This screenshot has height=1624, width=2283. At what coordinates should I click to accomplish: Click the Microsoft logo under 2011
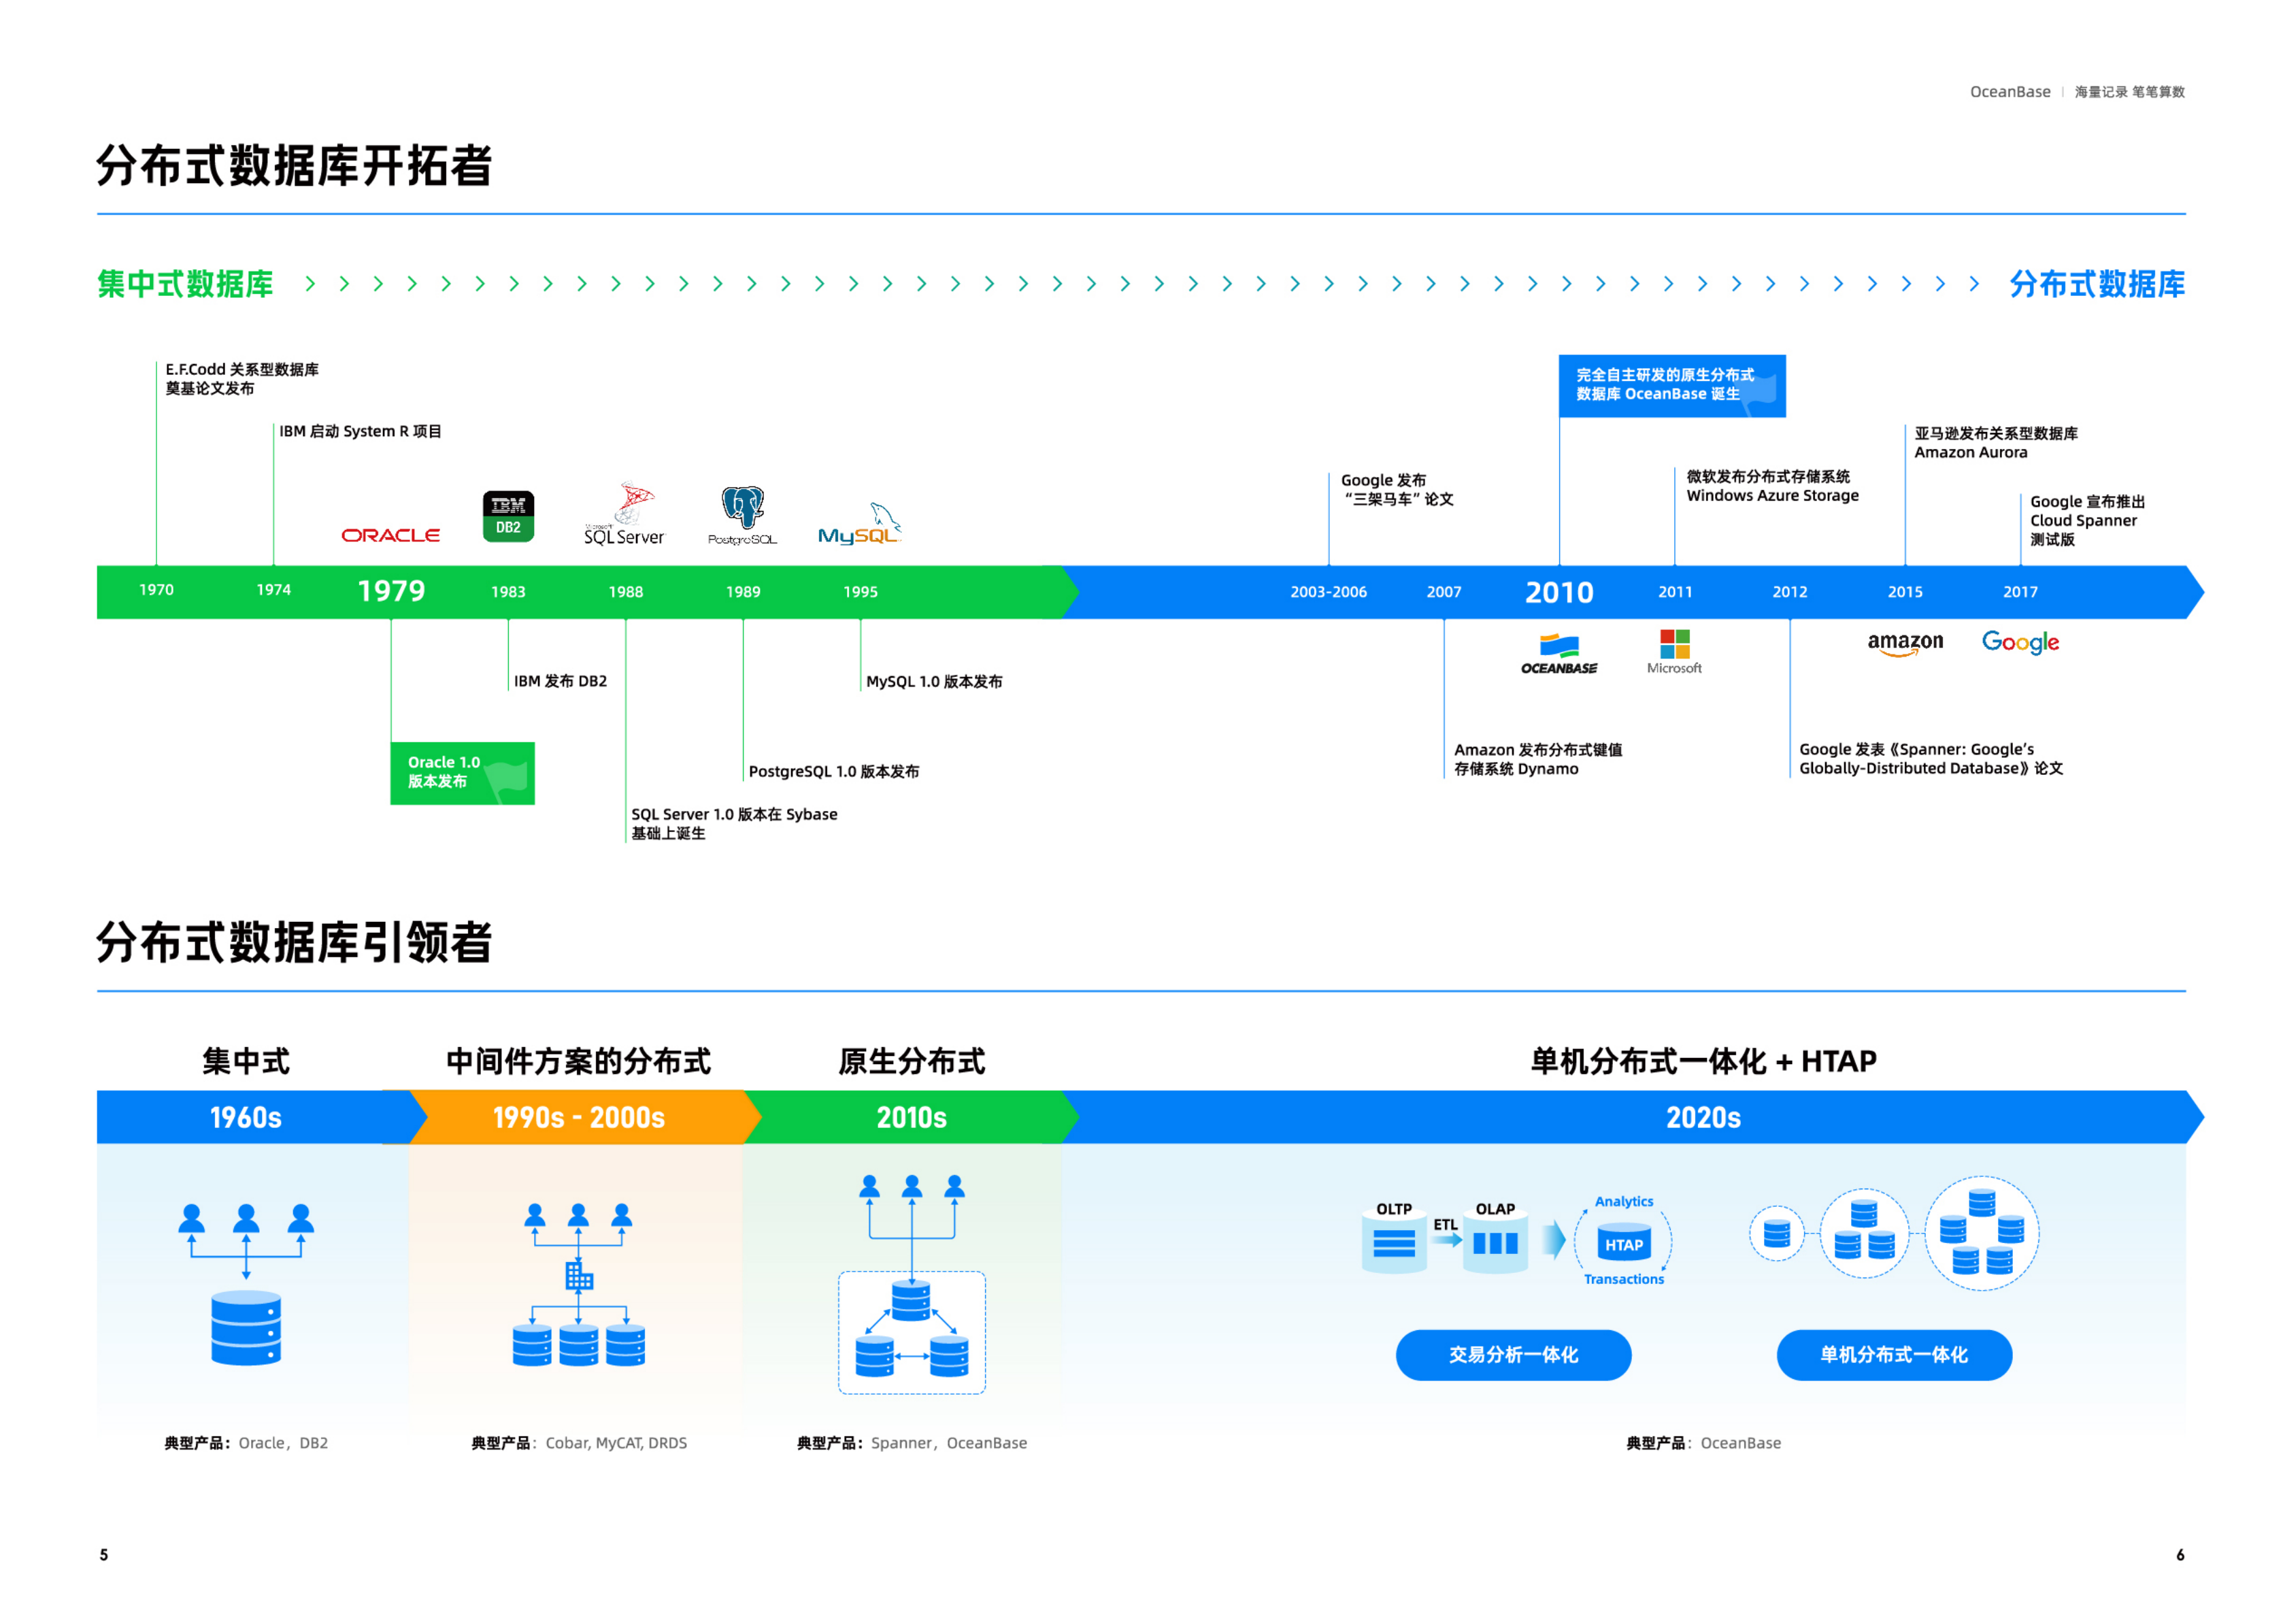1674,652
